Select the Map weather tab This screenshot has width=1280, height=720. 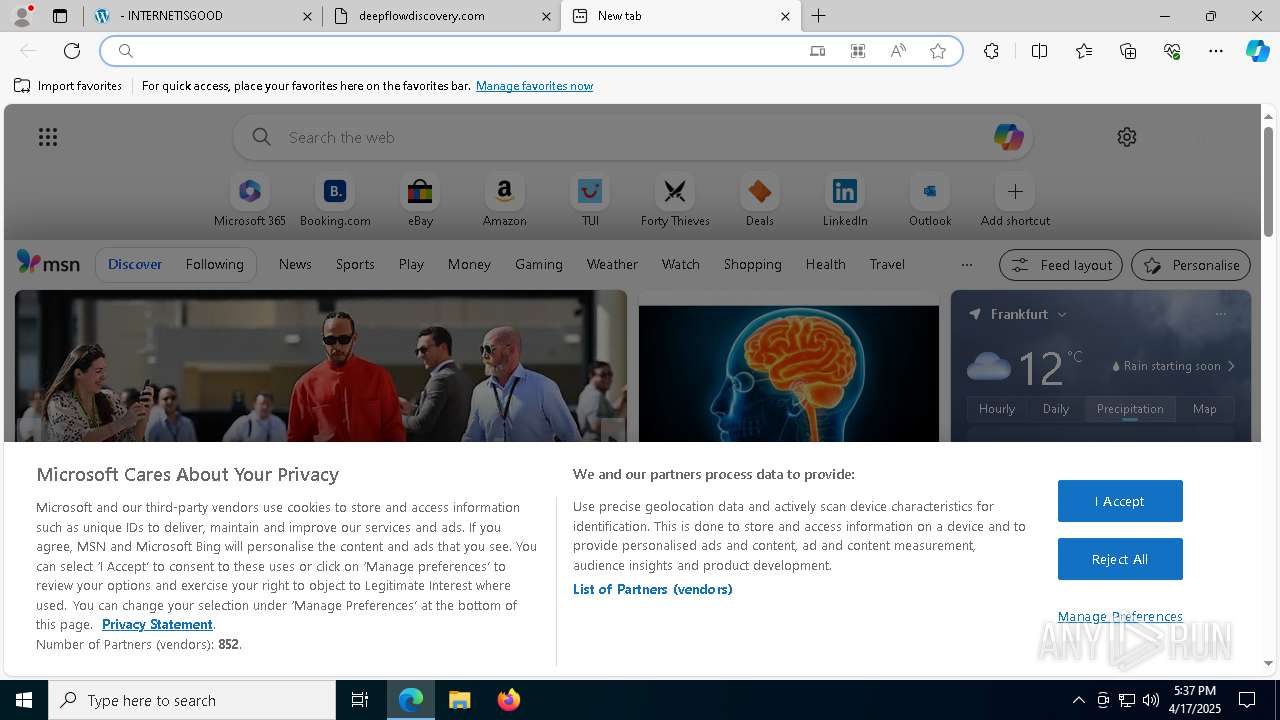pyautogui.click(x=1205, y=408)
